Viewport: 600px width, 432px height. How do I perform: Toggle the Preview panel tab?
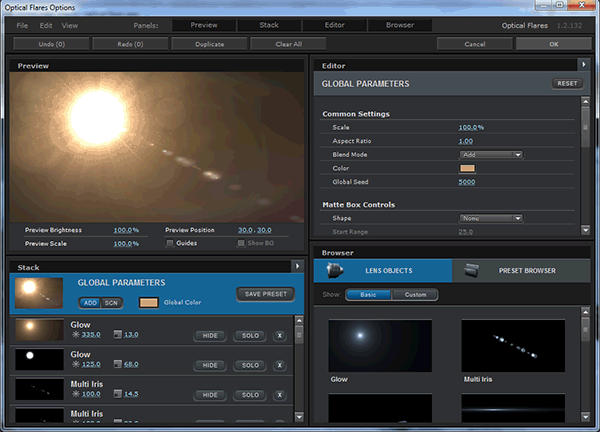204,25
